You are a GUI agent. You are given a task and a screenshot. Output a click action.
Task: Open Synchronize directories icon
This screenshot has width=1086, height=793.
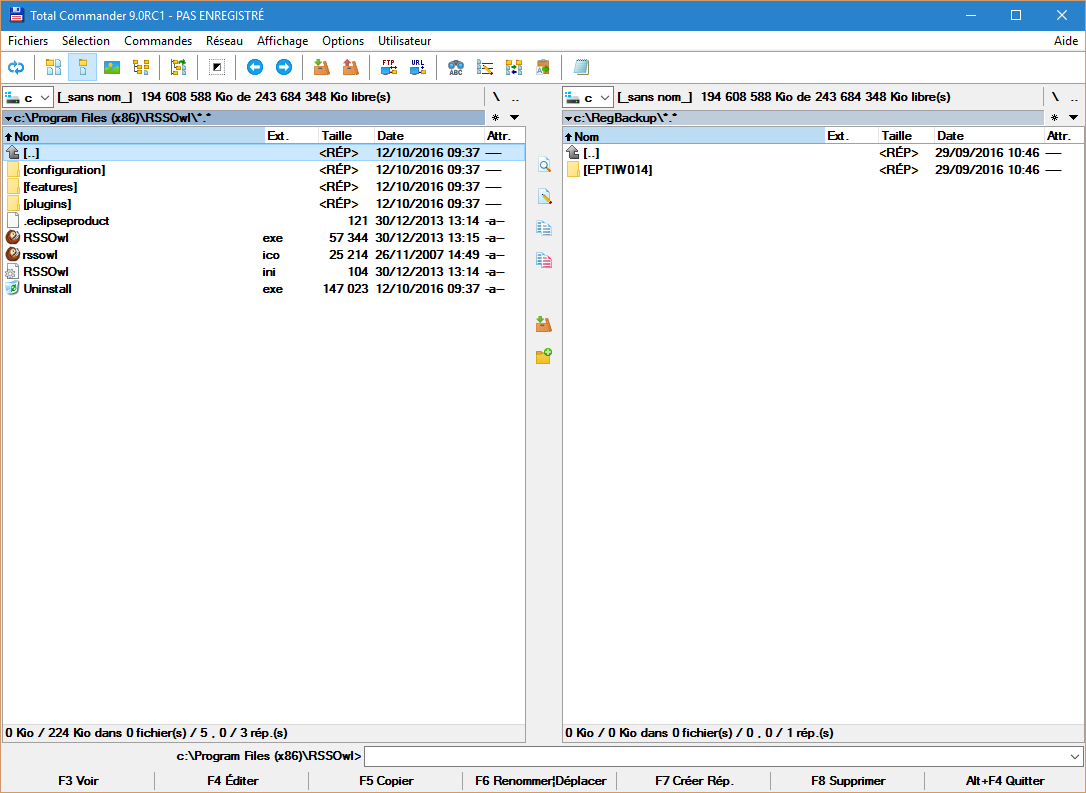514,67
